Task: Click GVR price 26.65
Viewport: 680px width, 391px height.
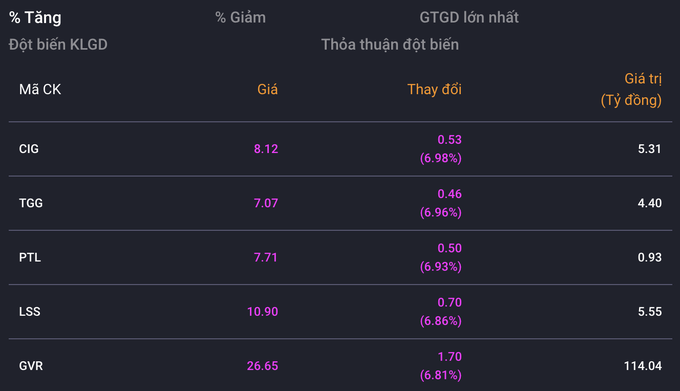Action: (x=262, y=366)
